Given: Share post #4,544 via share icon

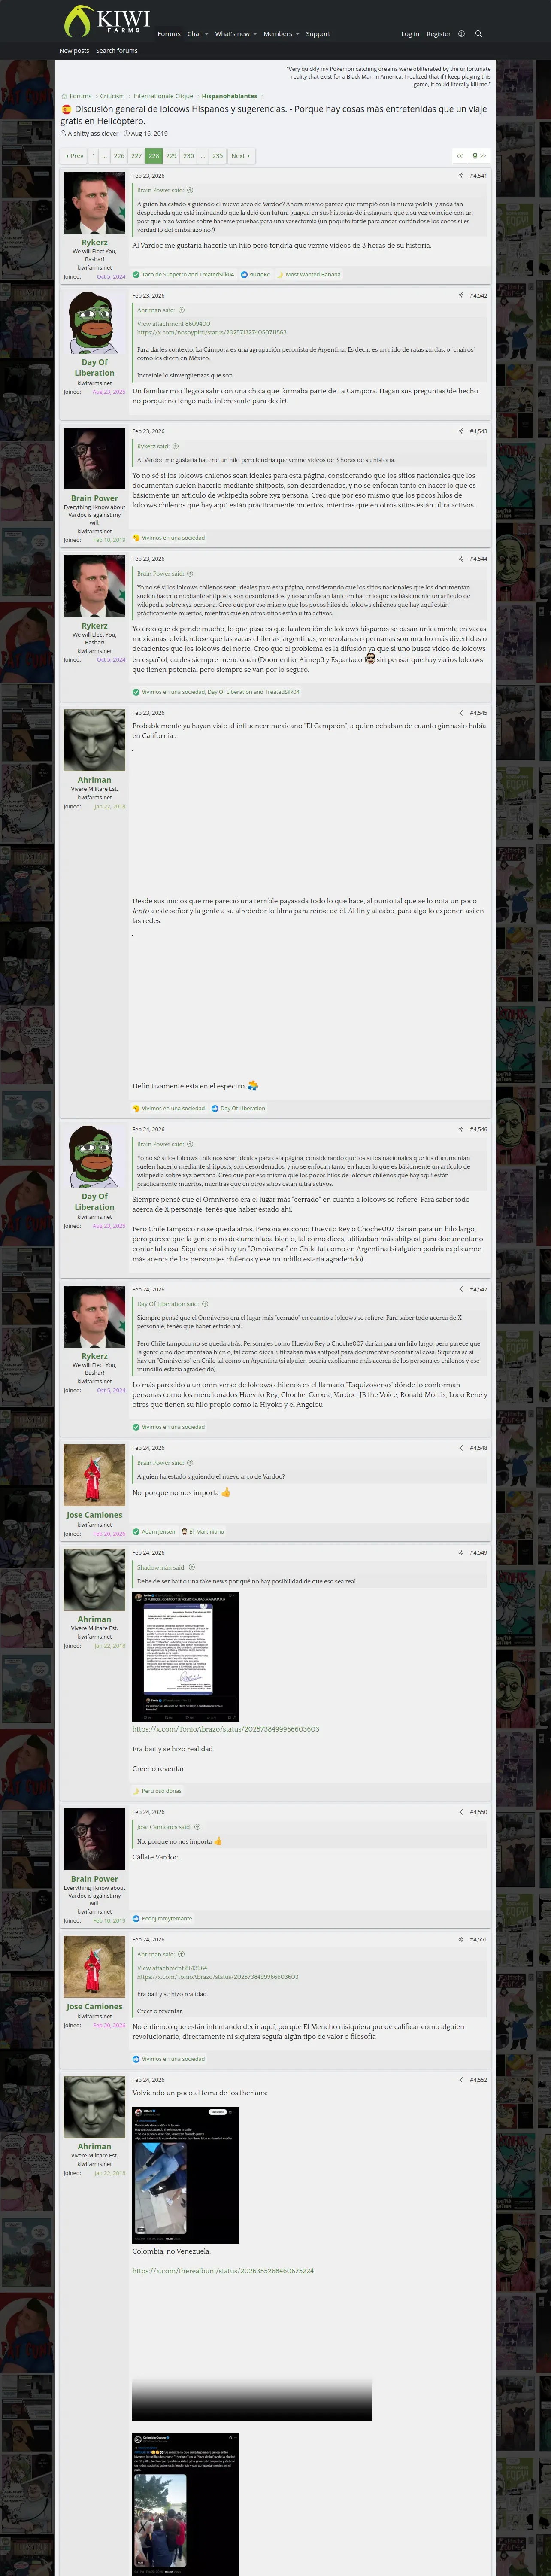Looking at the screenshot, I should pyautogui.click(x=461, y=559).
